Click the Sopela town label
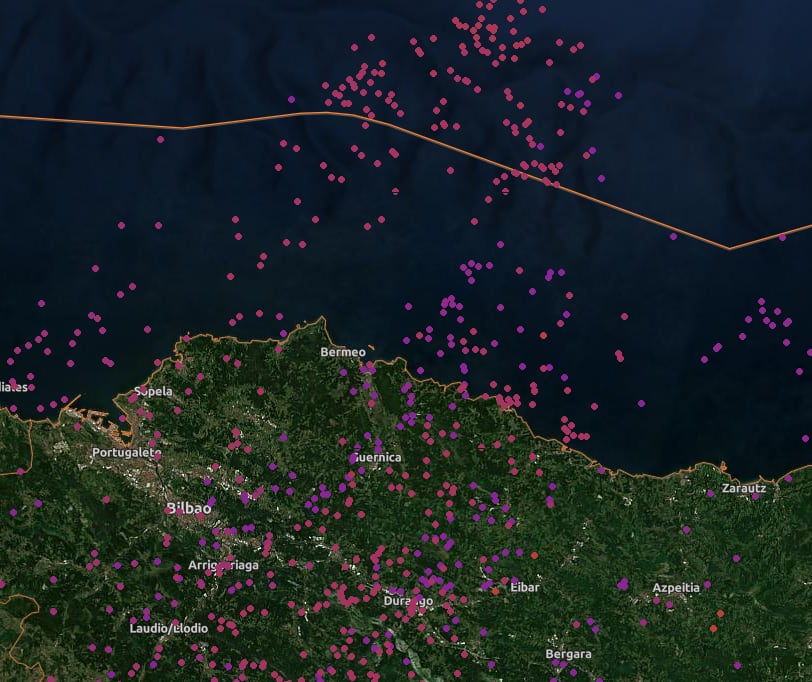812x682 pixels. click(153, 391)
